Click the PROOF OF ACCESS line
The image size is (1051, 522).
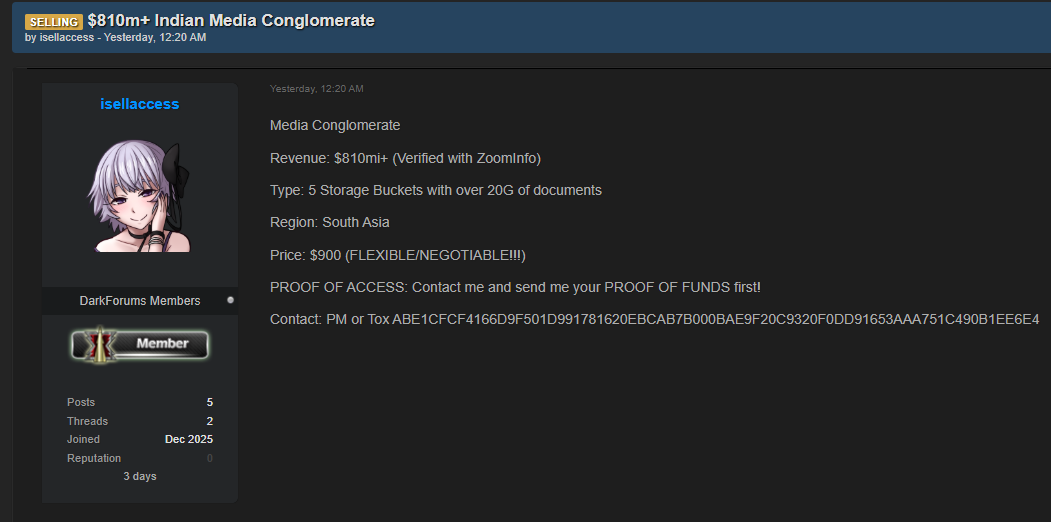[x=515, y=287]
